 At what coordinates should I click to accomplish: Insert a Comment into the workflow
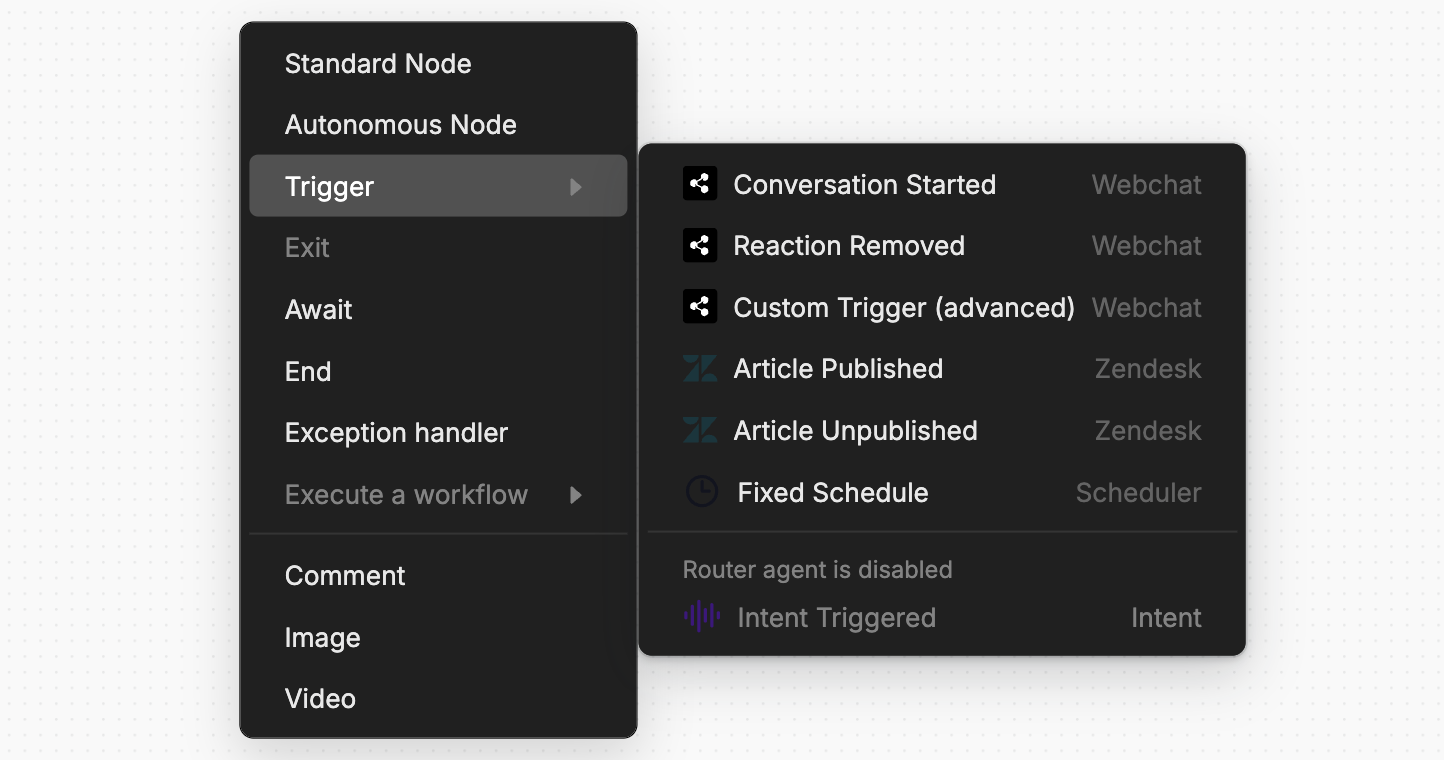click(x=345, y=575)
